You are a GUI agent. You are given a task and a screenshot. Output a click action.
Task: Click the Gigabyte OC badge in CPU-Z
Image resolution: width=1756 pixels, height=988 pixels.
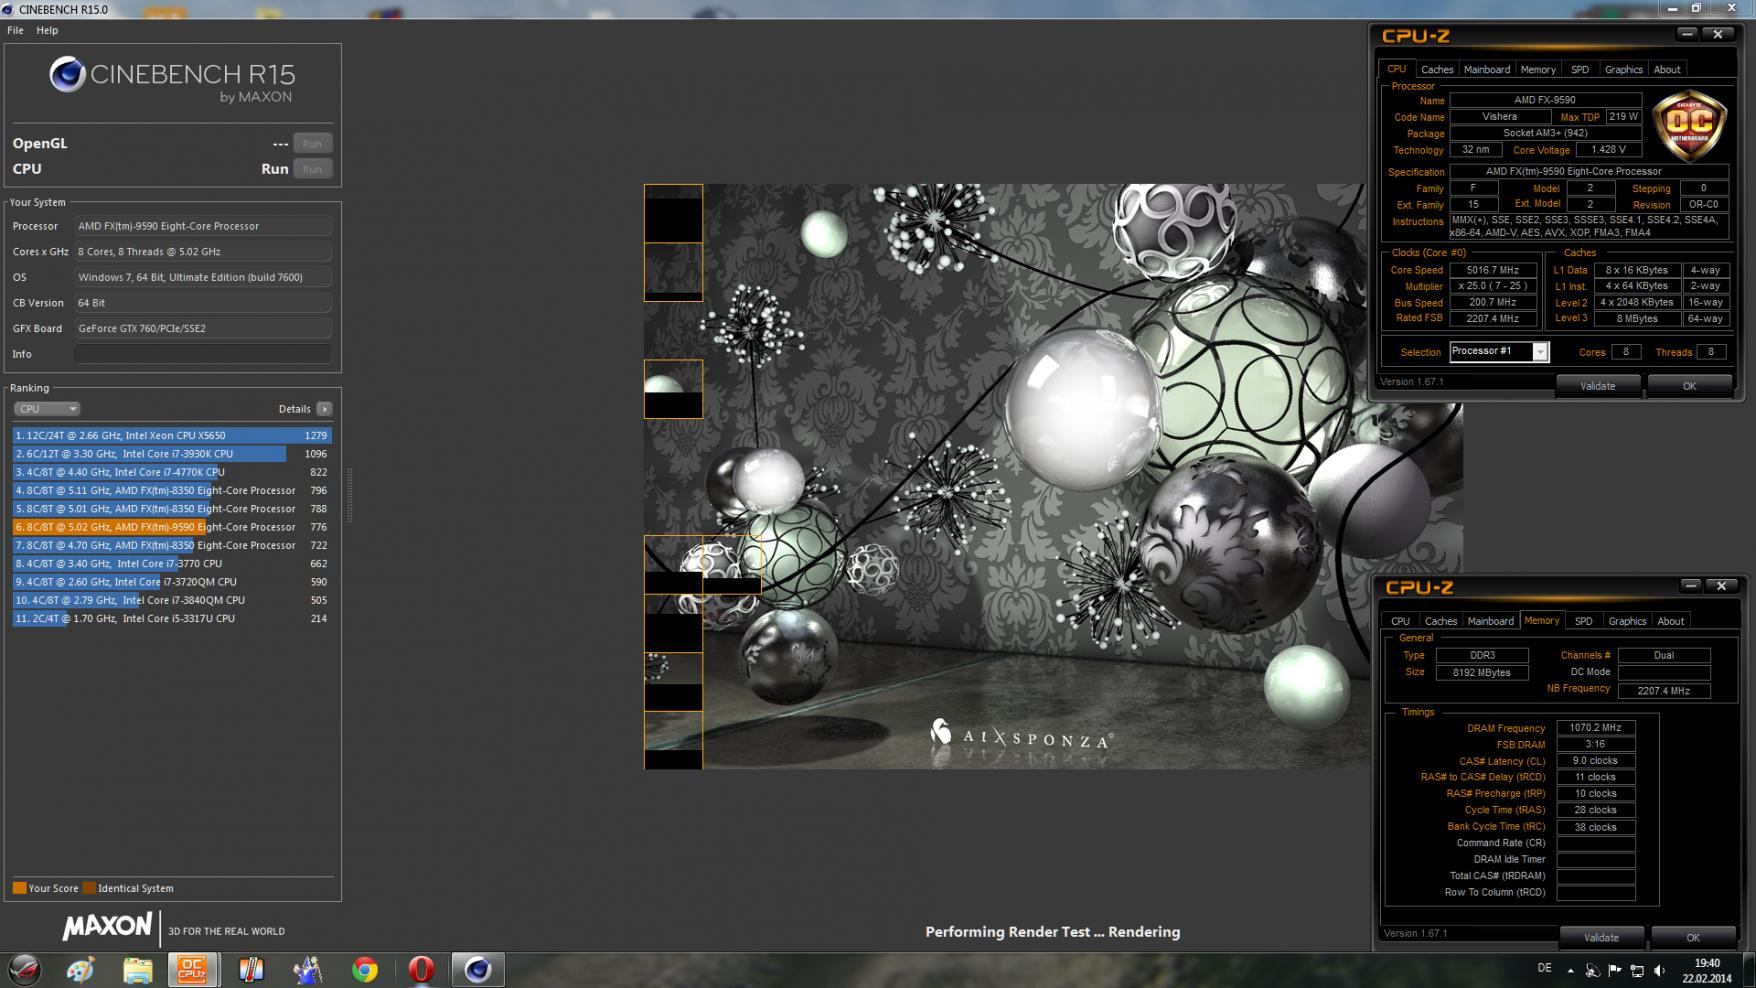click(1690, 125)
